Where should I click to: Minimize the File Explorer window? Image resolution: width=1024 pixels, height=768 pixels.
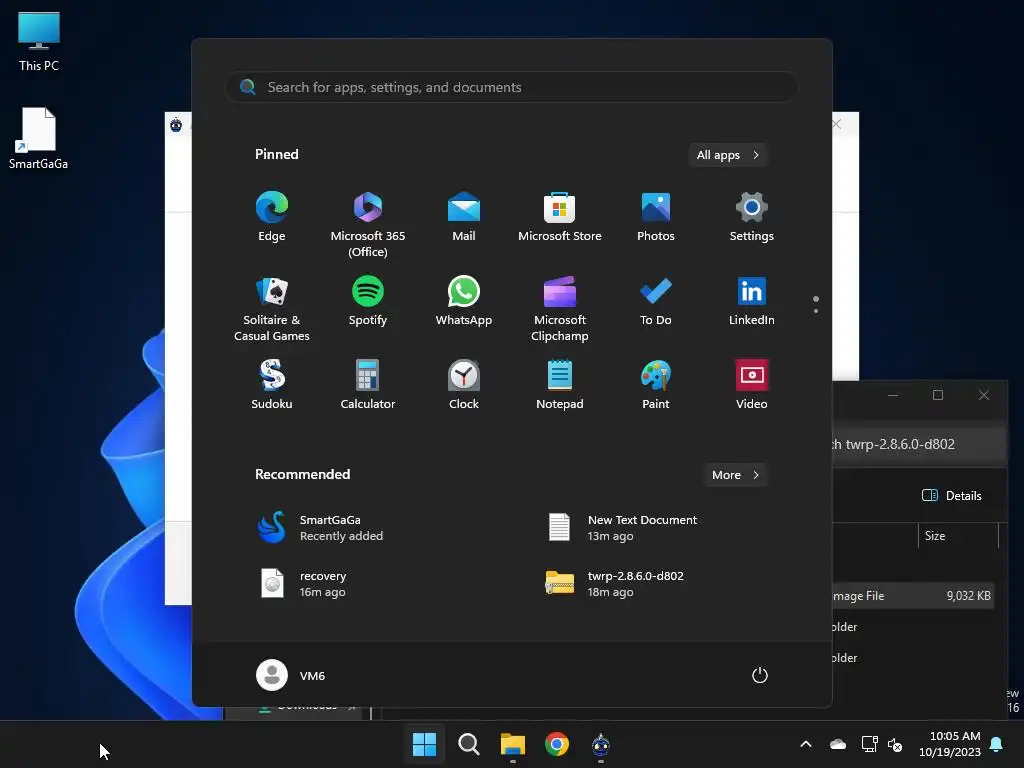point(893,395)
